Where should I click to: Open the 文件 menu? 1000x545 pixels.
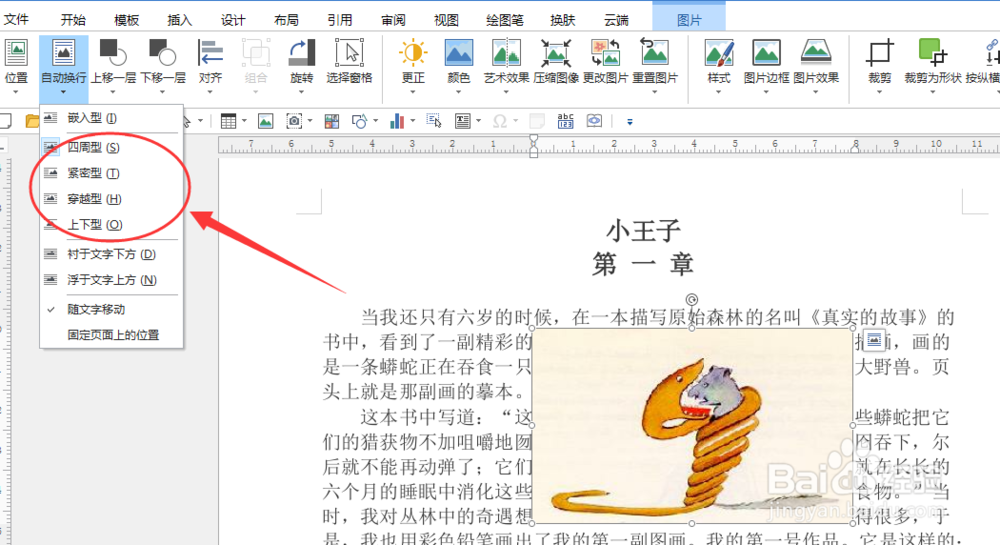[16, 20]
